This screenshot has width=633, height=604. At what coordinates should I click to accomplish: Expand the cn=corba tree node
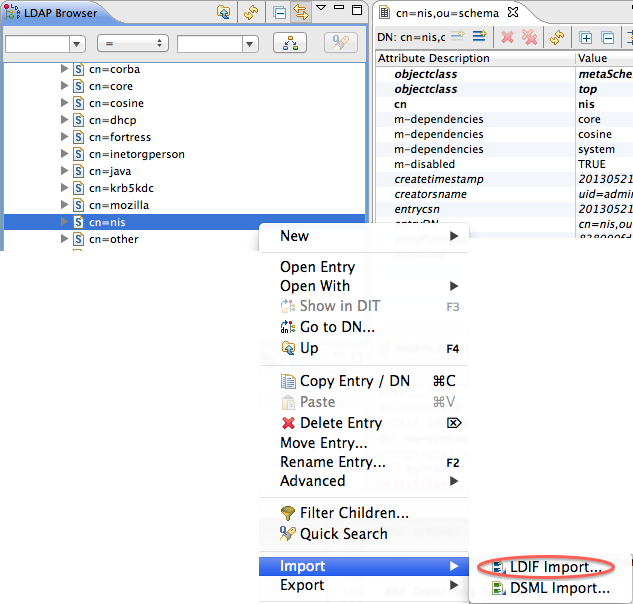tap(65, 69)
